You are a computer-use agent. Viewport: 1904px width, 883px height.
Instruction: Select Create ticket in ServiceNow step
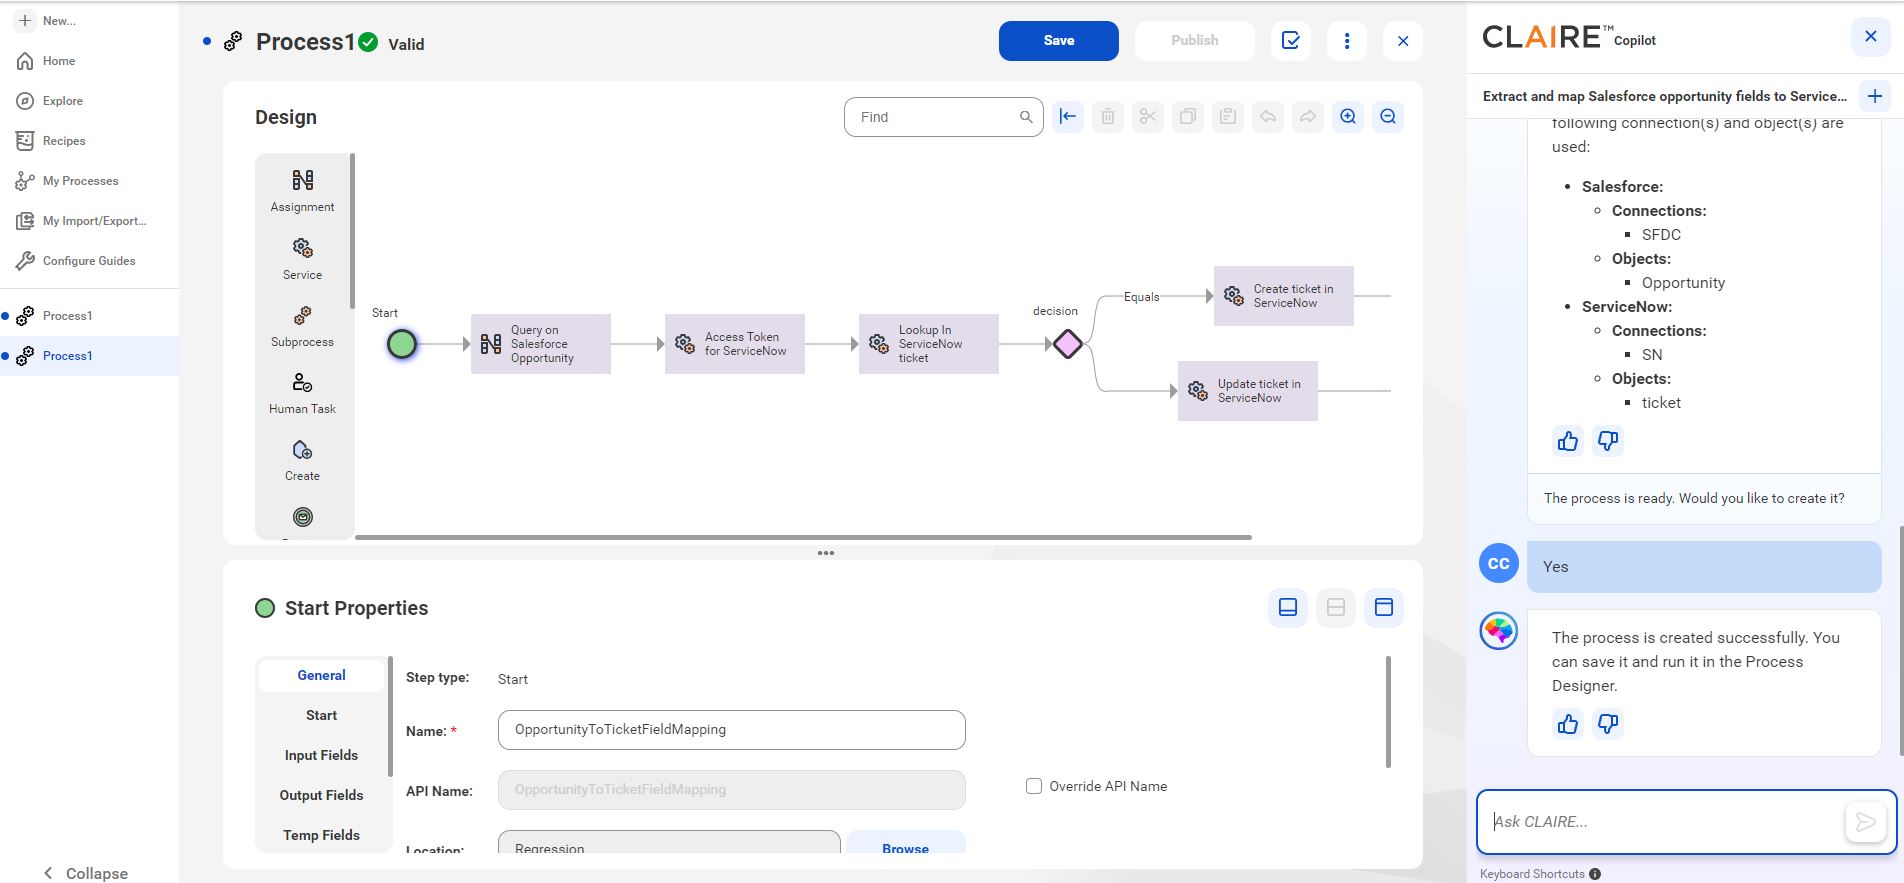pos(1284,296)
